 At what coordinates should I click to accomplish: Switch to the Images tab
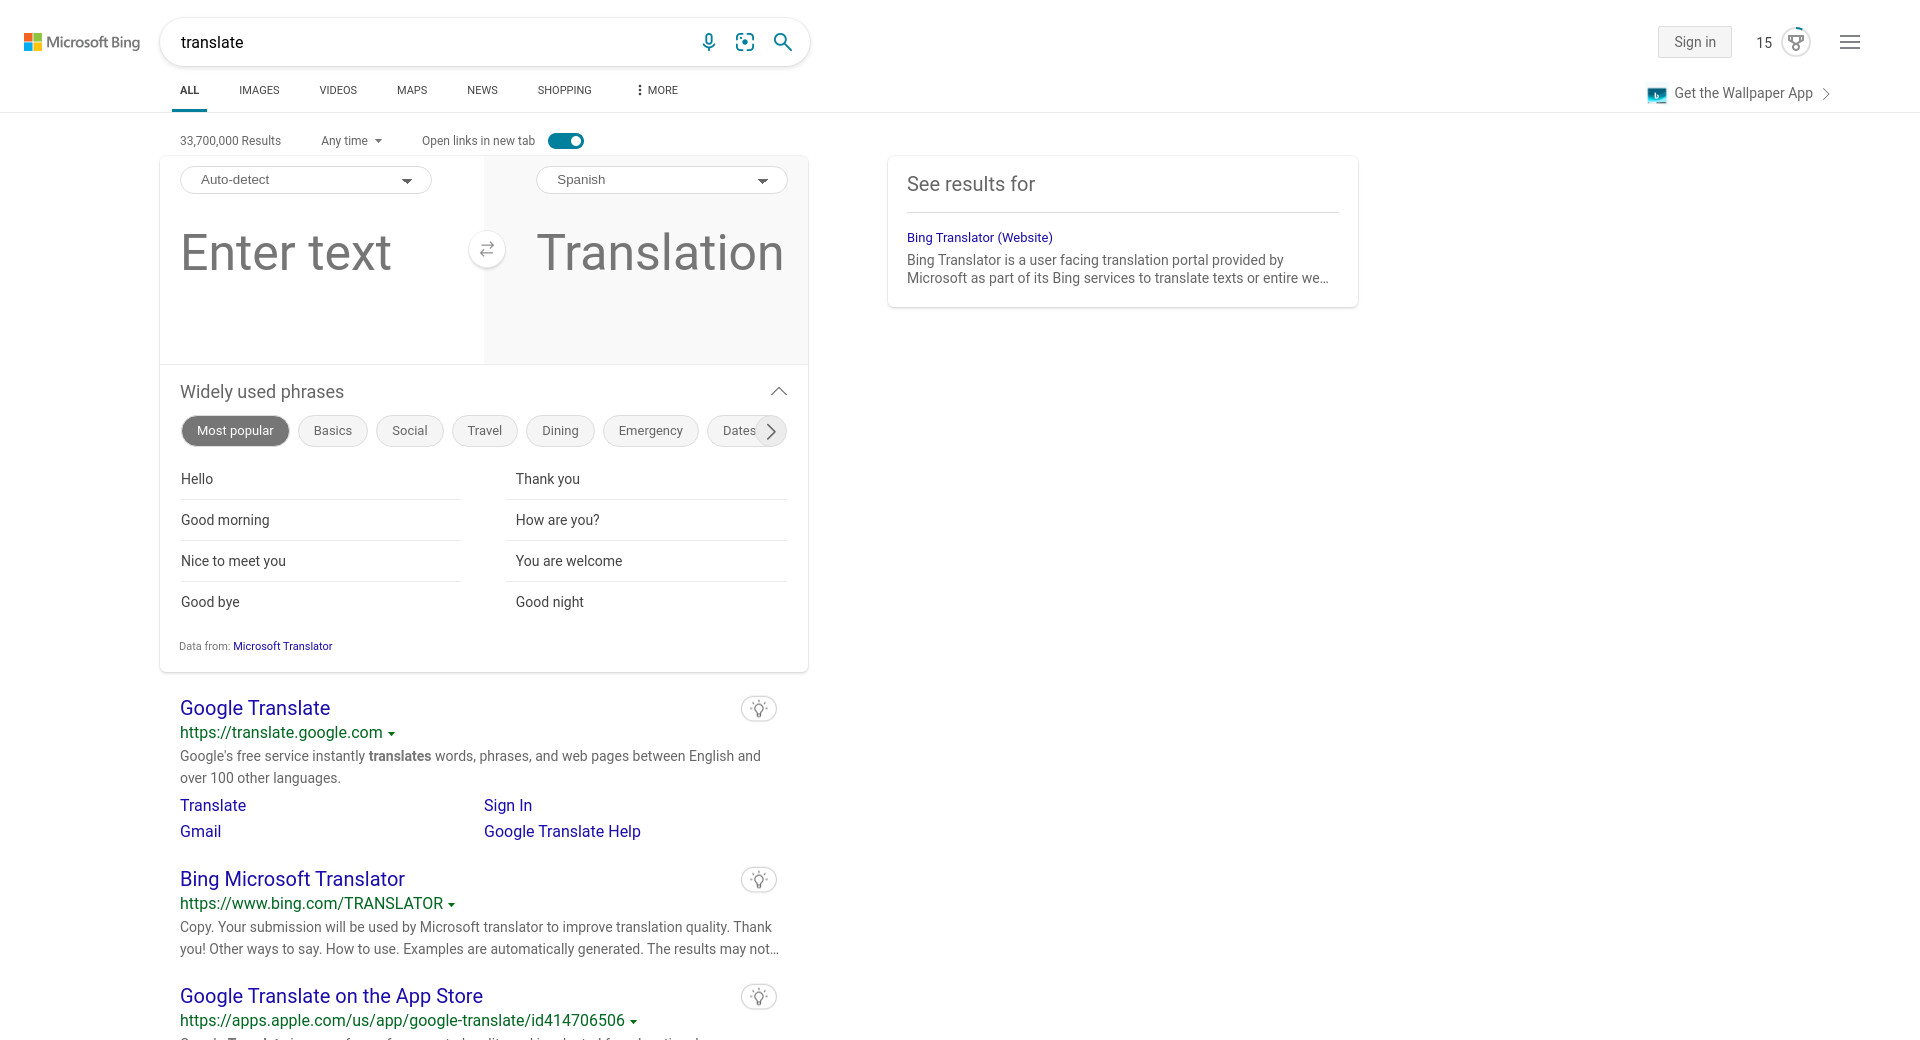pos(259,90)
